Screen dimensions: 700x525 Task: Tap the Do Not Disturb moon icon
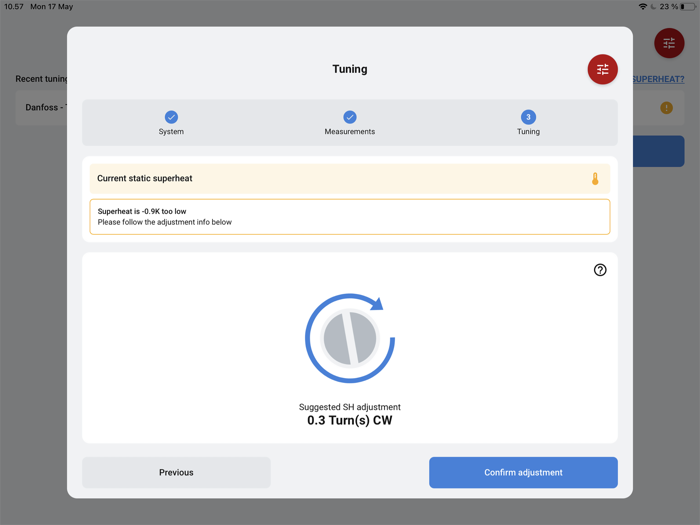click(x=653, y=7)
